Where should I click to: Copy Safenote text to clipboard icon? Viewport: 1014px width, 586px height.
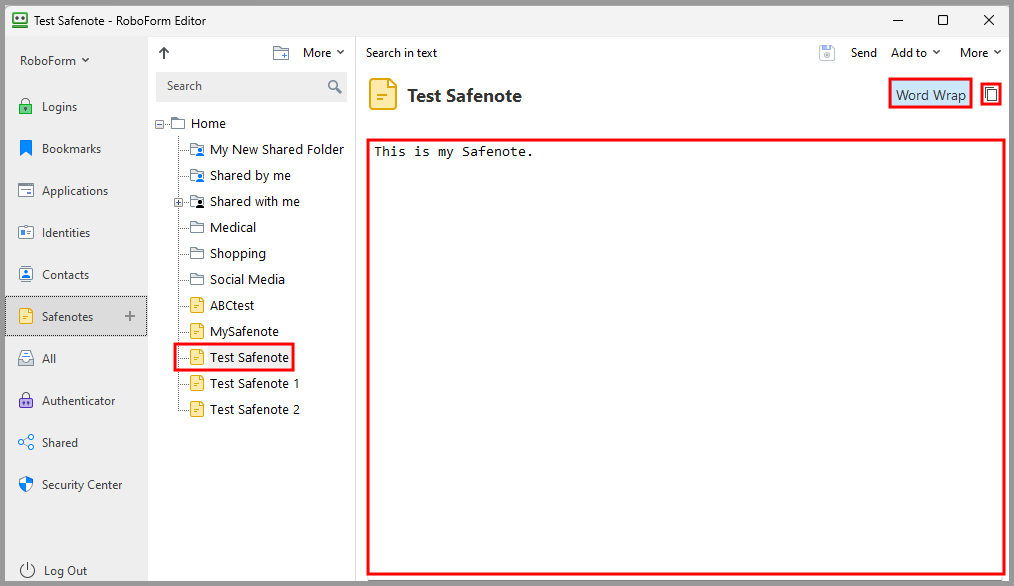pos(991,94)
